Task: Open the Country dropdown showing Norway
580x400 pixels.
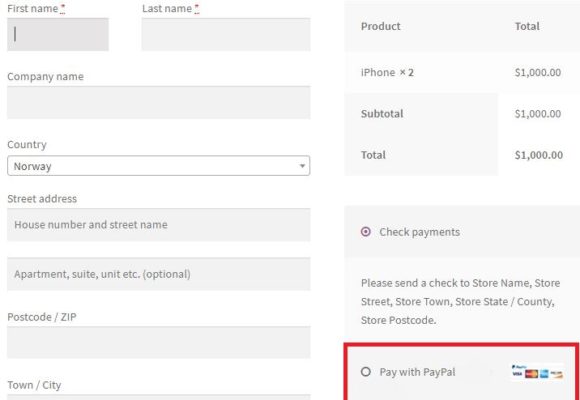Action: tap(158, 166)
